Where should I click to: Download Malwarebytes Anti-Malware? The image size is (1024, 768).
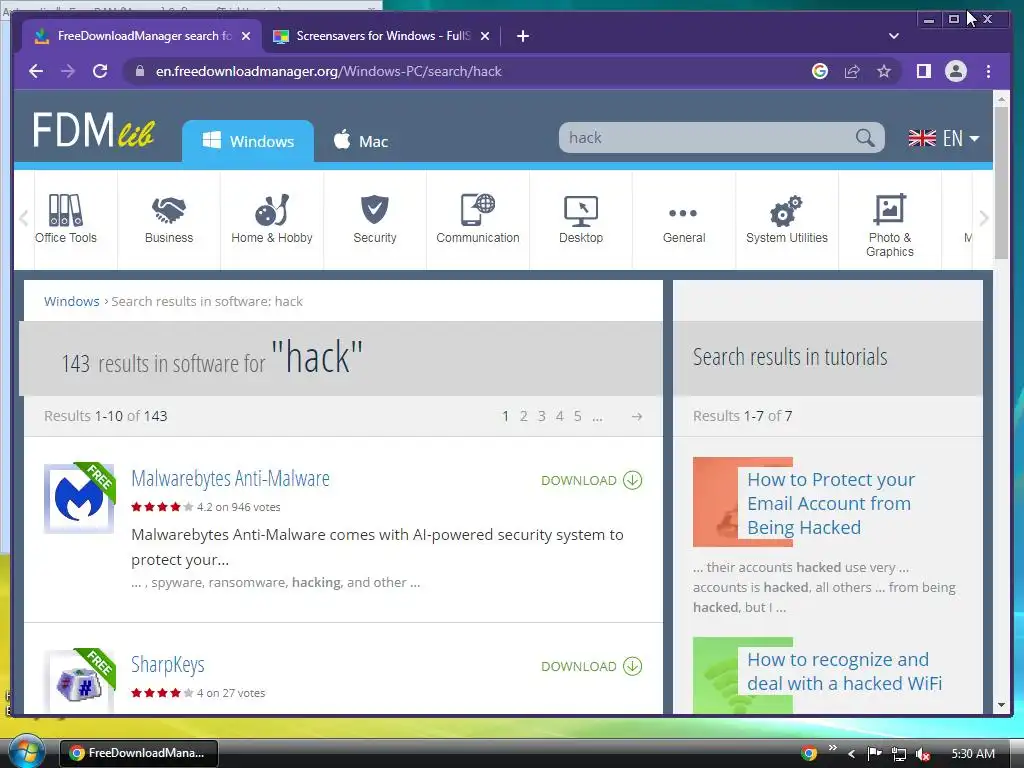(x=592, y=480)
